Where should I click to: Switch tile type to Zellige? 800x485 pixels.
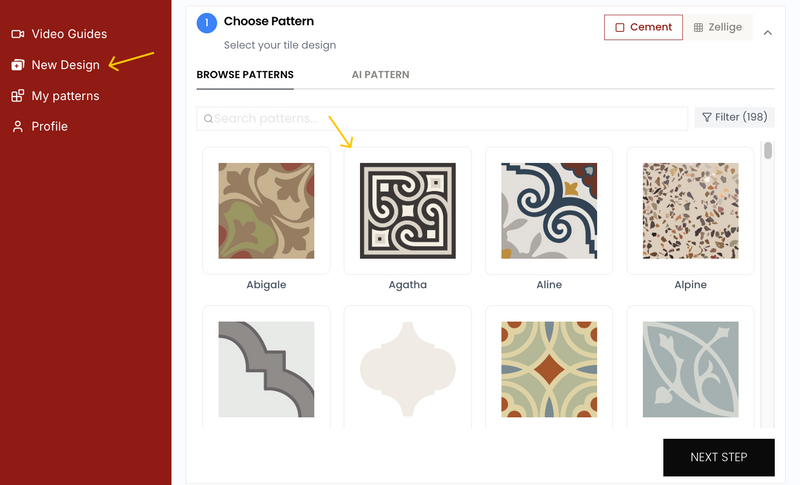click(x=718, y=27)
